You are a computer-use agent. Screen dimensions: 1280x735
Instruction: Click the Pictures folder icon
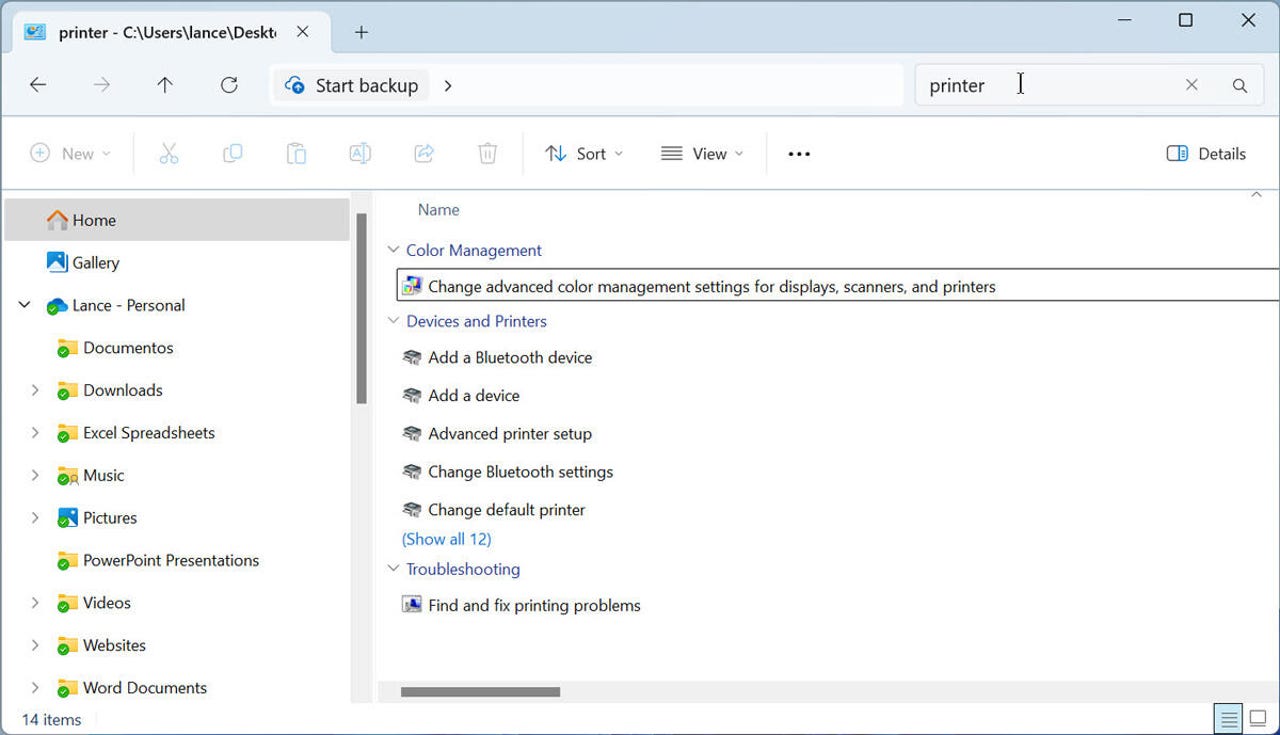point(67,518)
